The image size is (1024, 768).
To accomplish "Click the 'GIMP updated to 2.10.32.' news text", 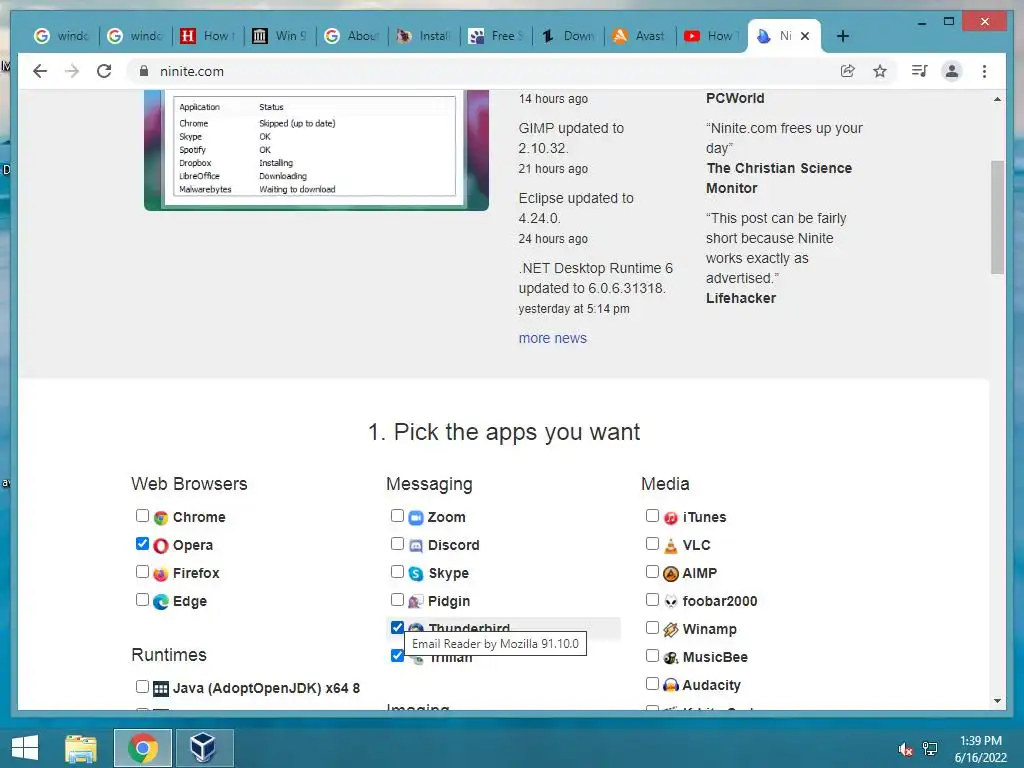I will 571,138.
